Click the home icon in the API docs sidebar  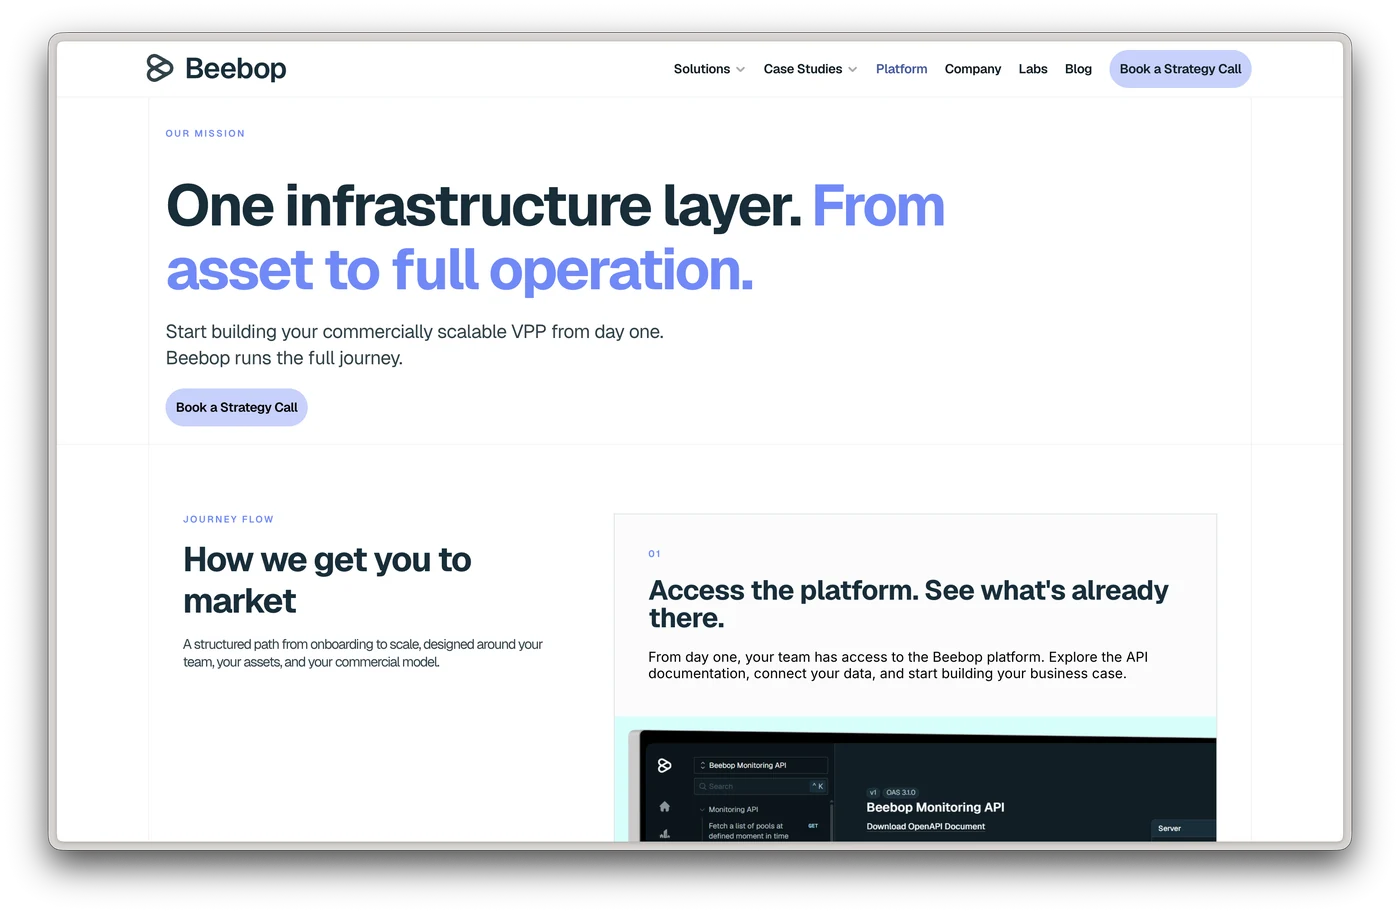664,806
